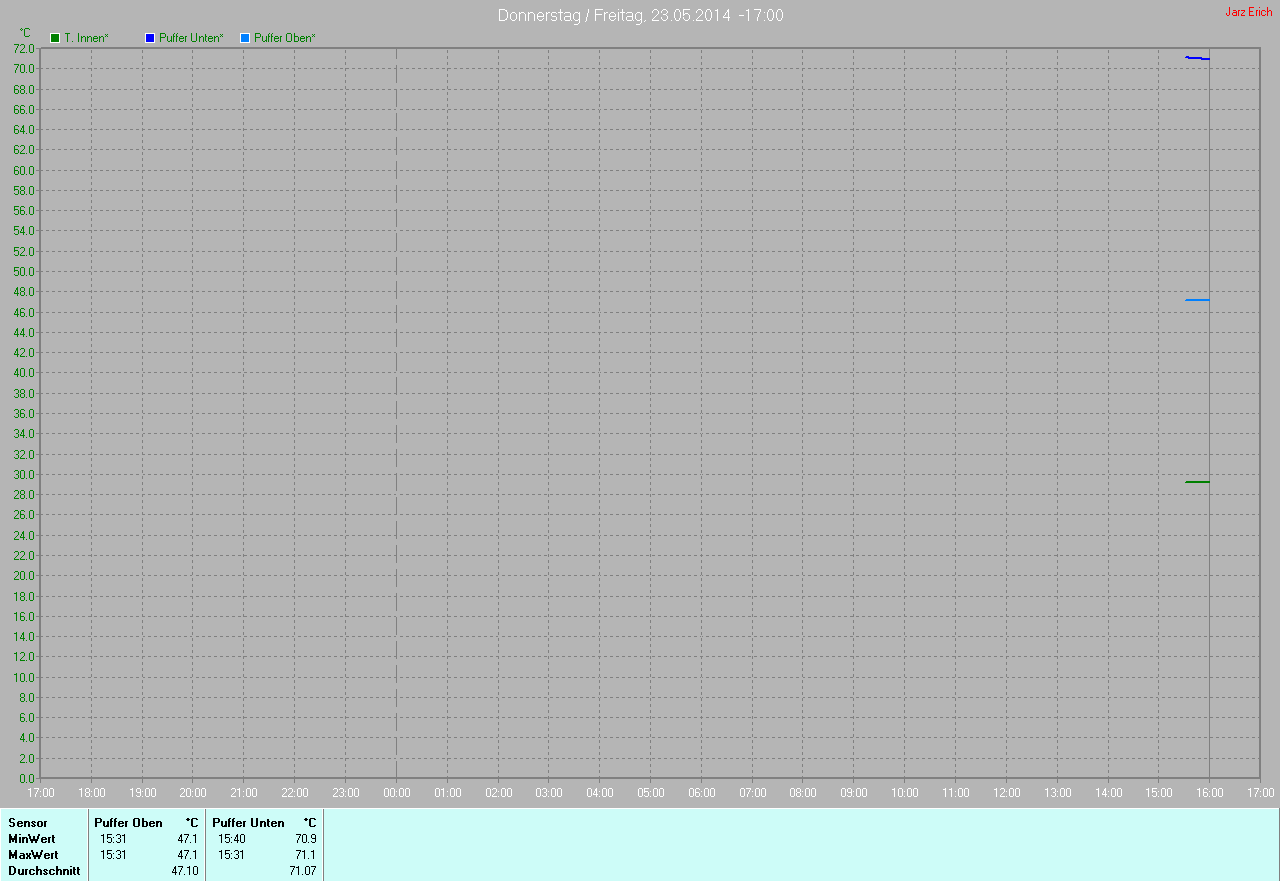Click the green T. Innen legend swatch
The height and width of the screenshot is (881, 1280).
(x=55, y=38)
